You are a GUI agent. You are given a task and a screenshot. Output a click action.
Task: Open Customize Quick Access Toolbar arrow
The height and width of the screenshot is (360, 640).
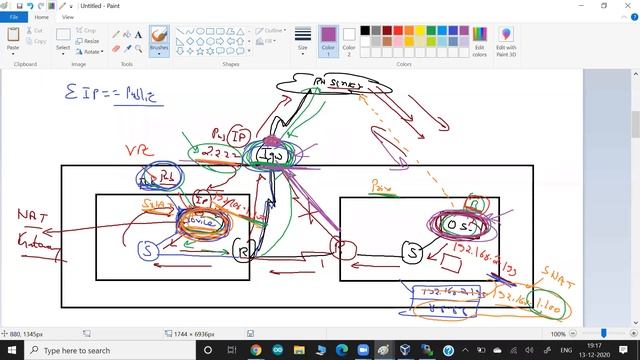71,6
